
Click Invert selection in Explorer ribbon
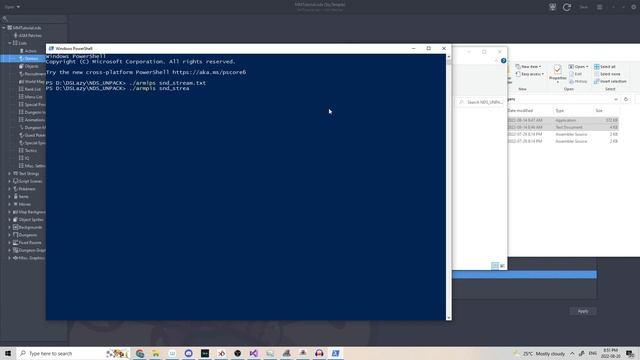pos(610,81)
